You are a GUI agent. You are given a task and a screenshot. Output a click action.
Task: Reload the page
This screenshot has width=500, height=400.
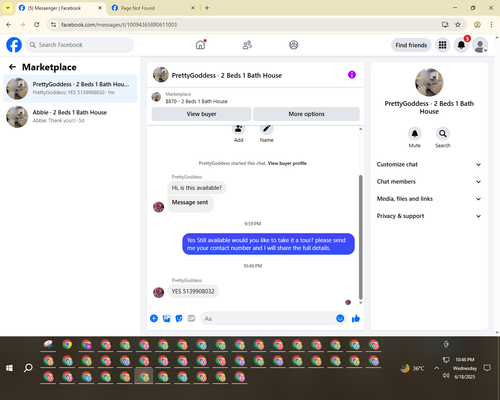[37, 24]
